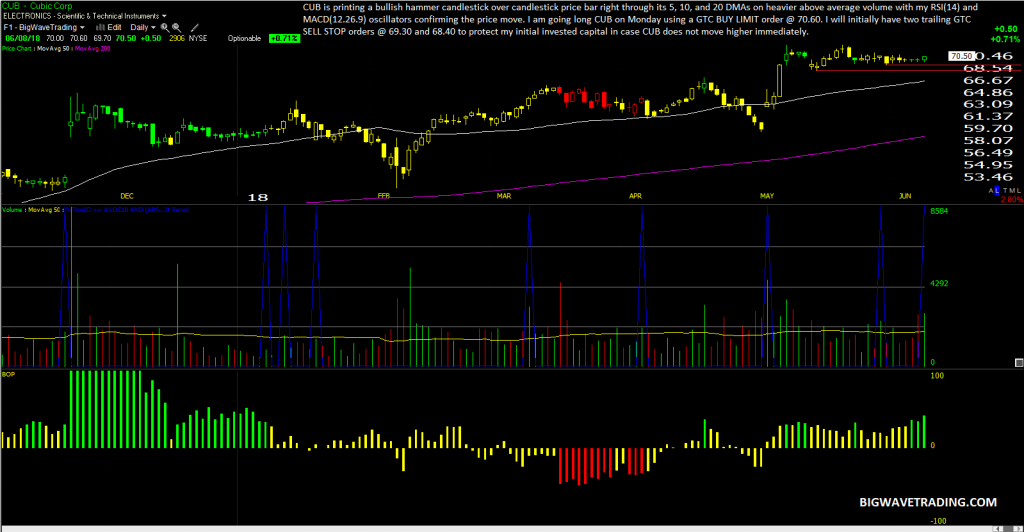Click the open price 70.00 in quote row
Screen dimensions: 1024x532
coord(55,39)
